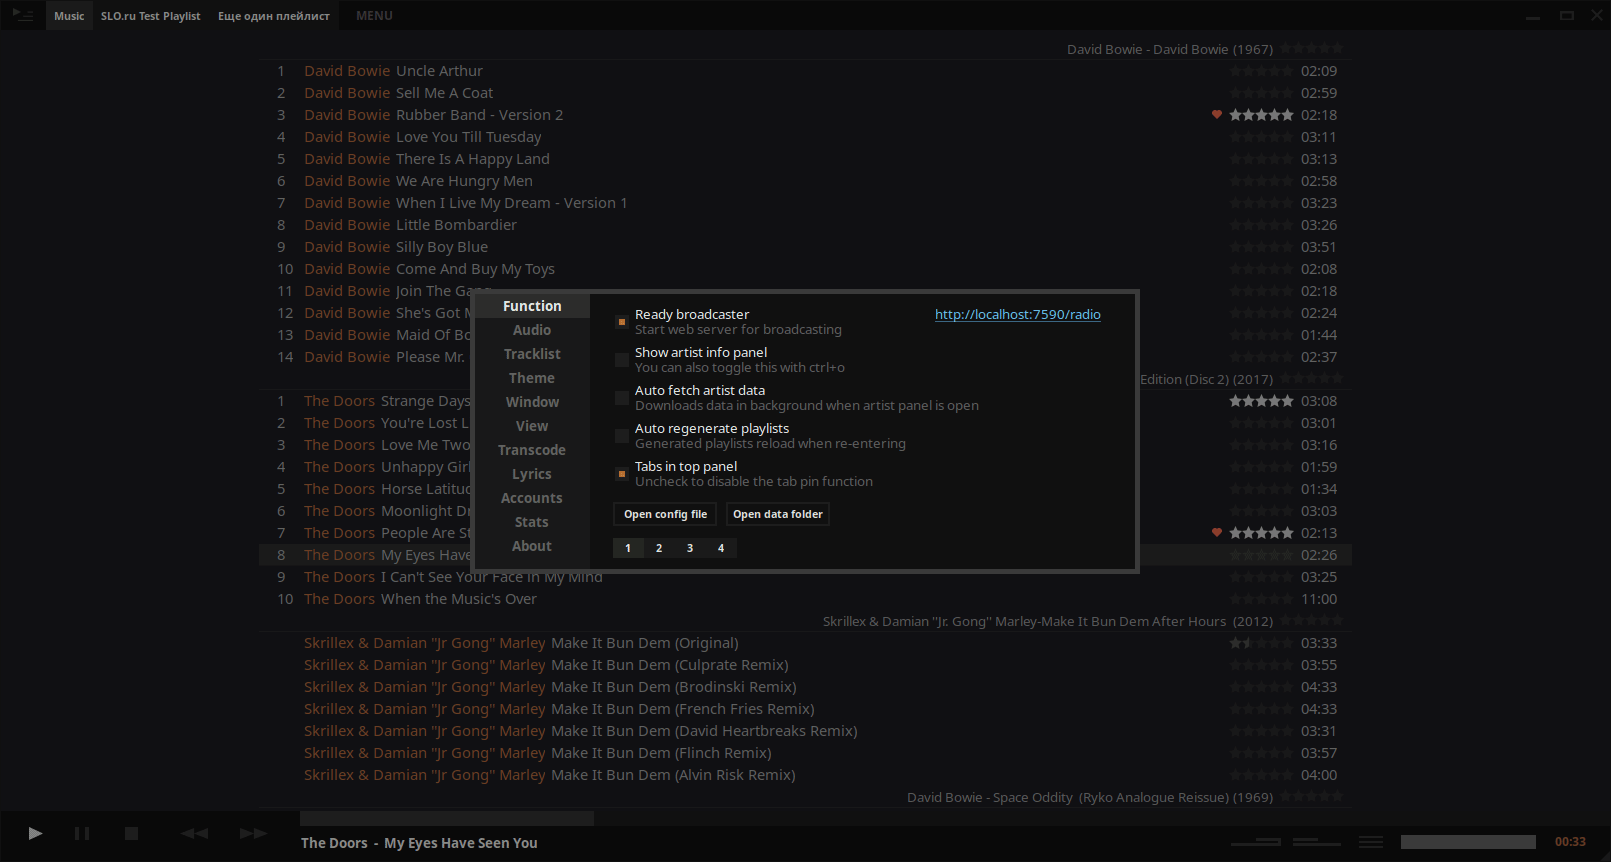Go to Function settings page 2
This screenshot has height=862, width=1611.
[x=659, y=548]
